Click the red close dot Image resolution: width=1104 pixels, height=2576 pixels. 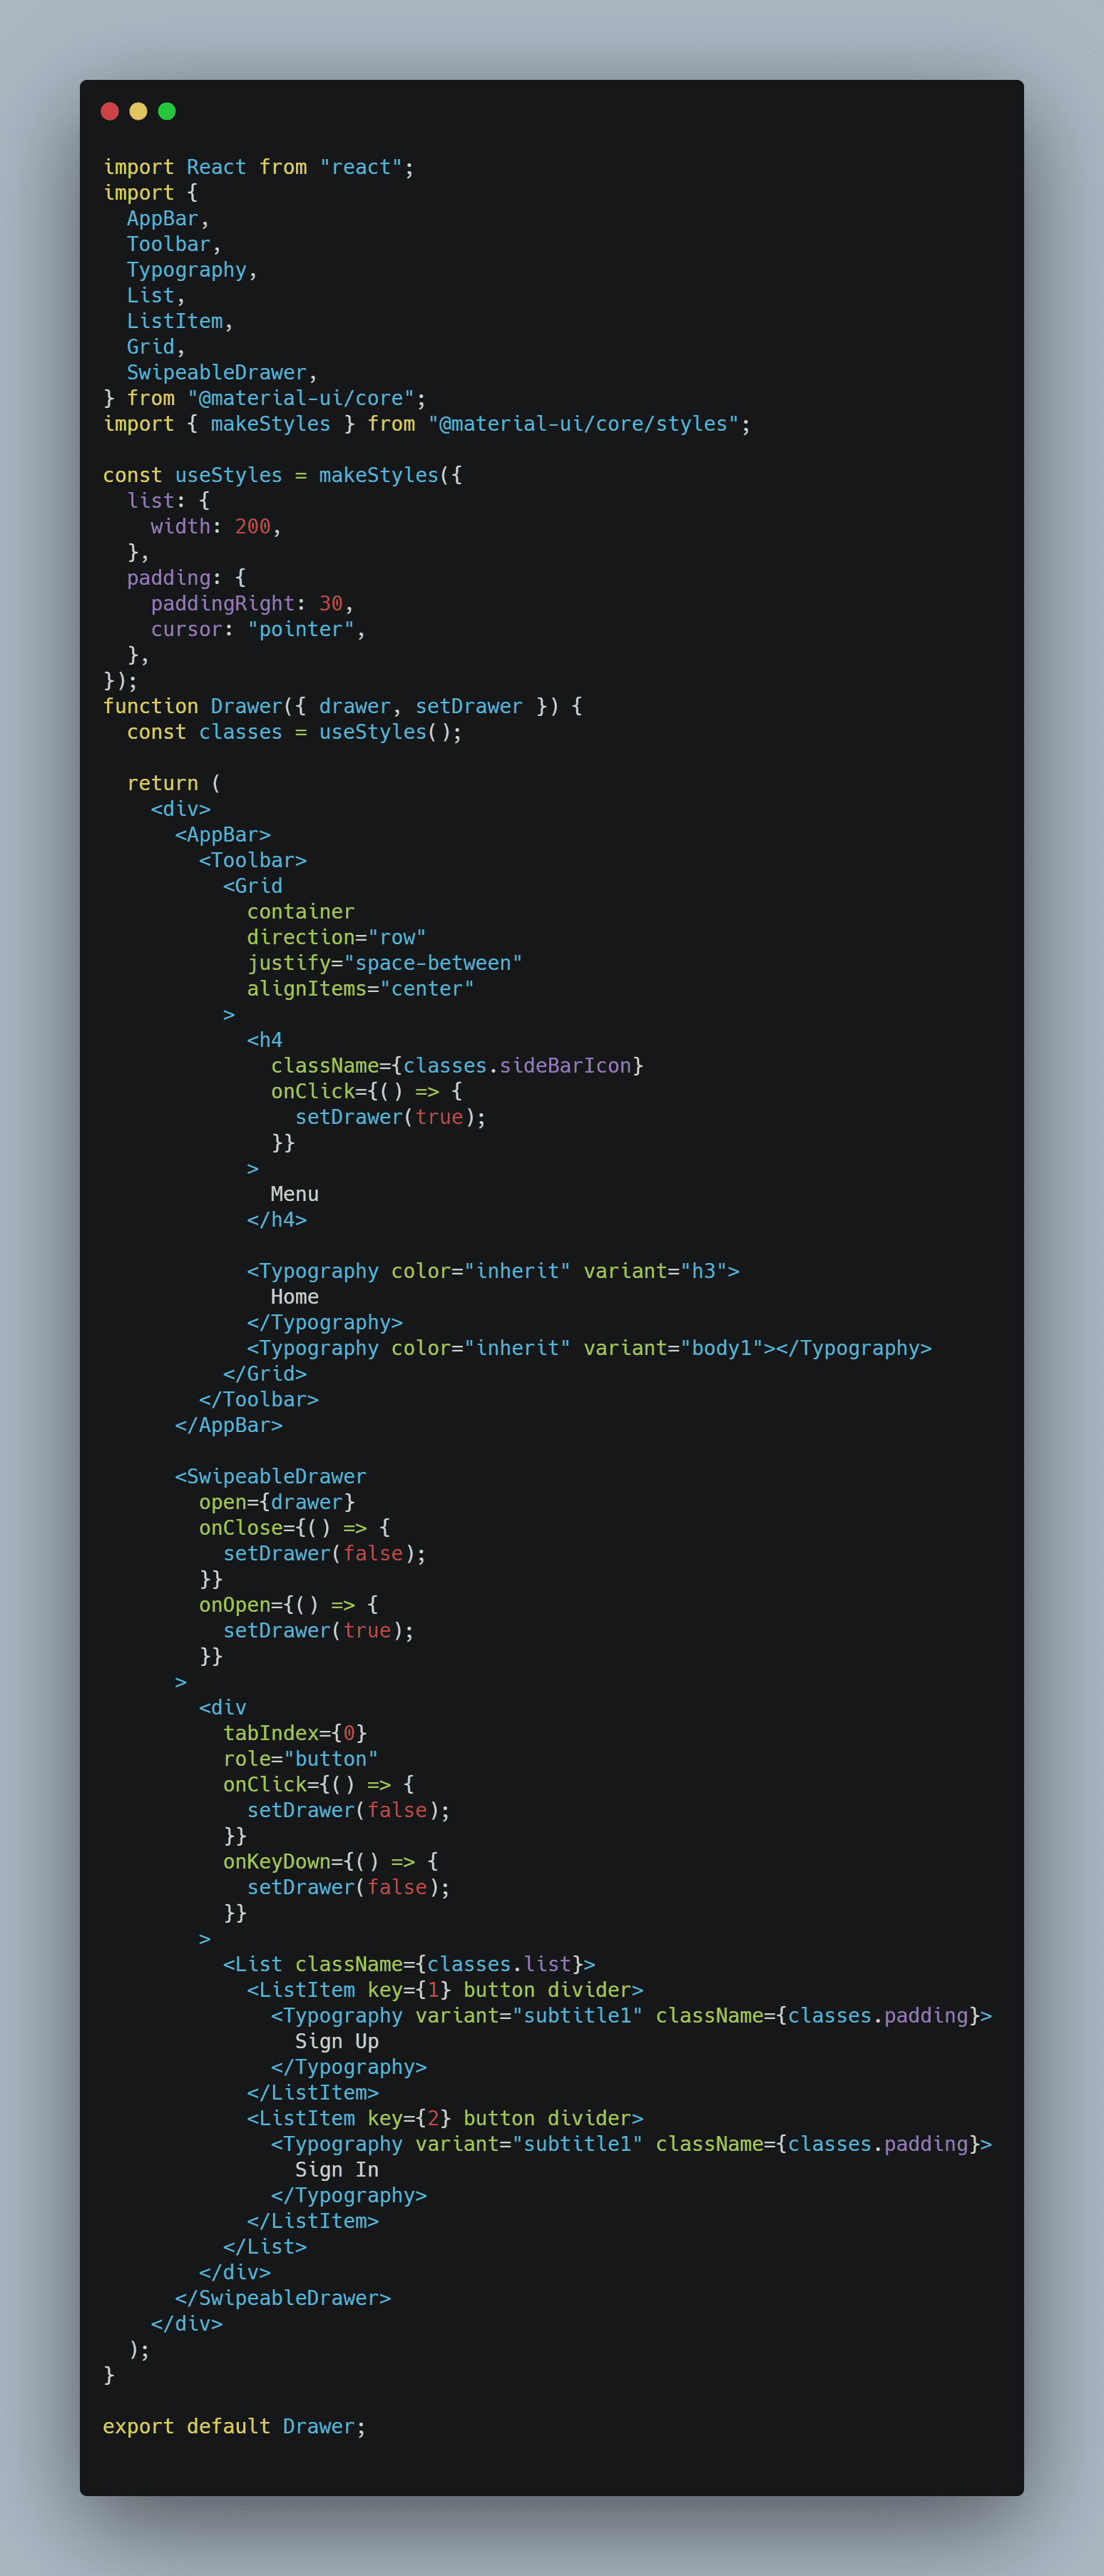pos(110,111)
